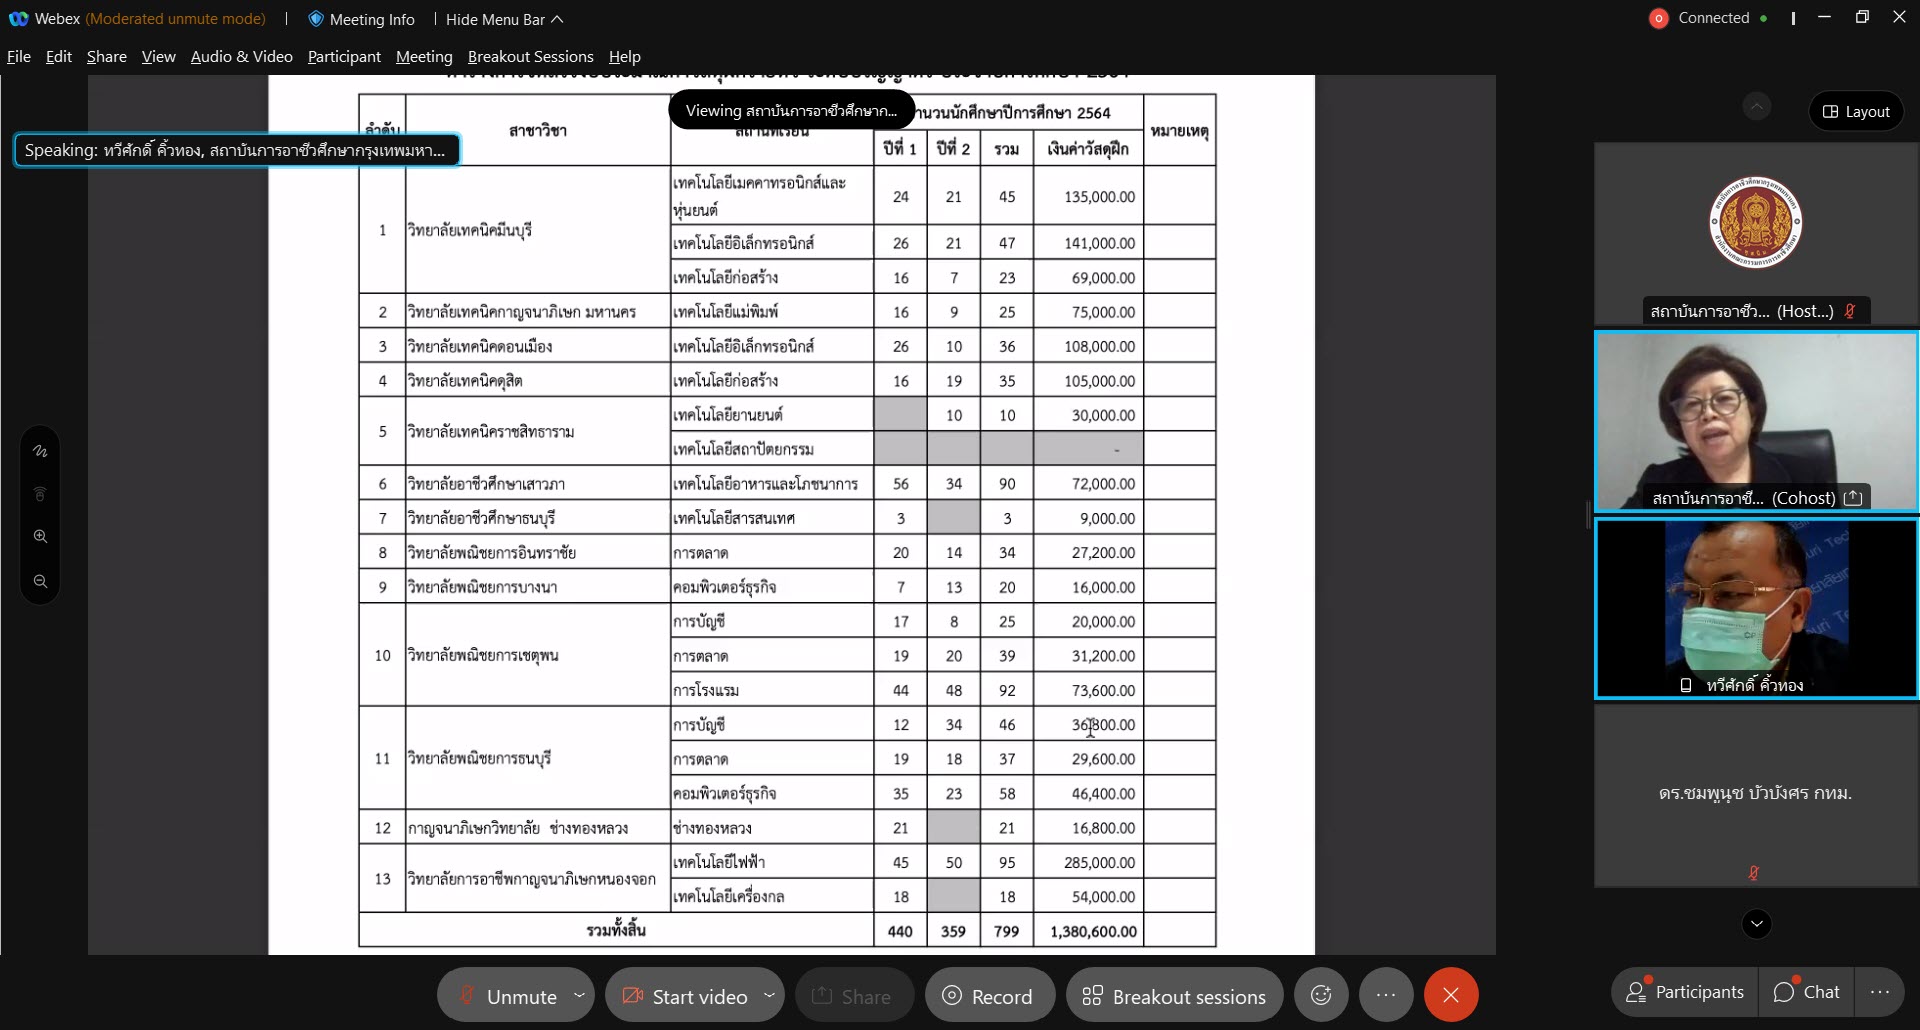This screenshot has height=1030, width=1920.
Task: Open the Audio & Video menu
Action: [x=242, y=56]
